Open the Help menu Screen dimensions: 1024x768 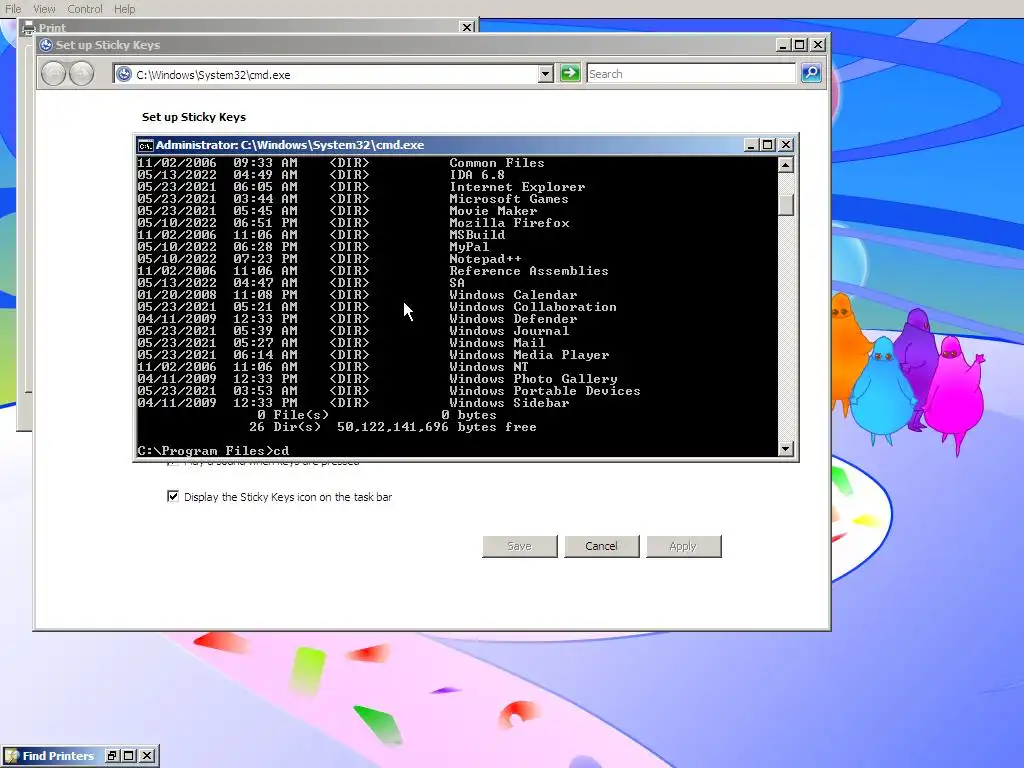click(x=124, y=9)
